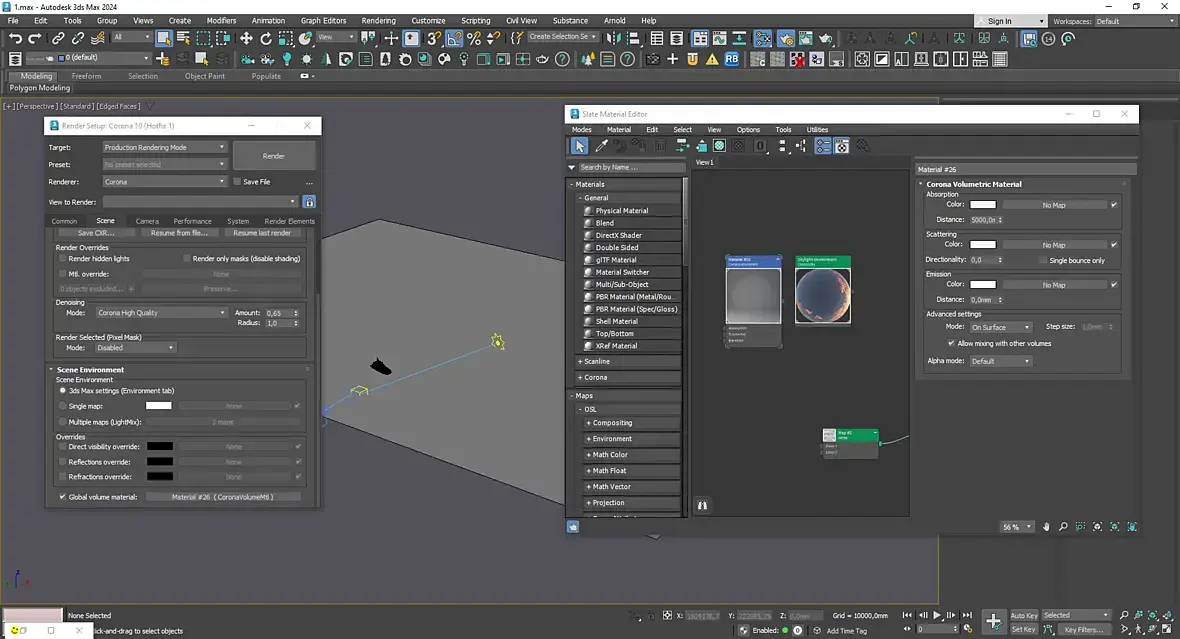Click the Pan hand tool in Slate editor
Image resolution: width=1180 pixels, height=639 pixels.
pyautogui.click(x=1046, y=527)
